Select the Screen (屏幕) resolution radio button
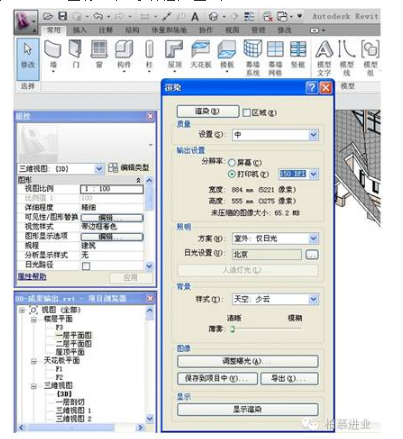This screenshot has width=403, height=439. click(x=232, y=163)
